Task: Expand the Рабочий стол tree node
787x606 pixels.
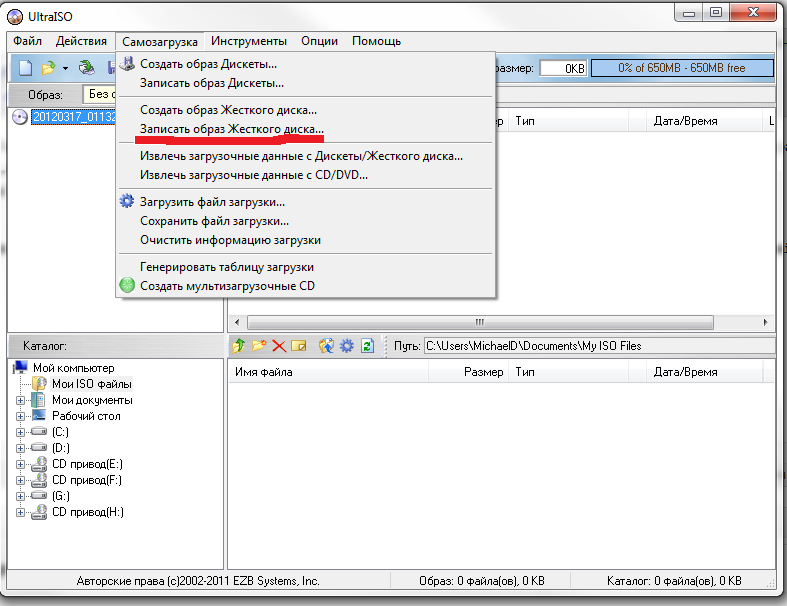Action: pos(20,416)
